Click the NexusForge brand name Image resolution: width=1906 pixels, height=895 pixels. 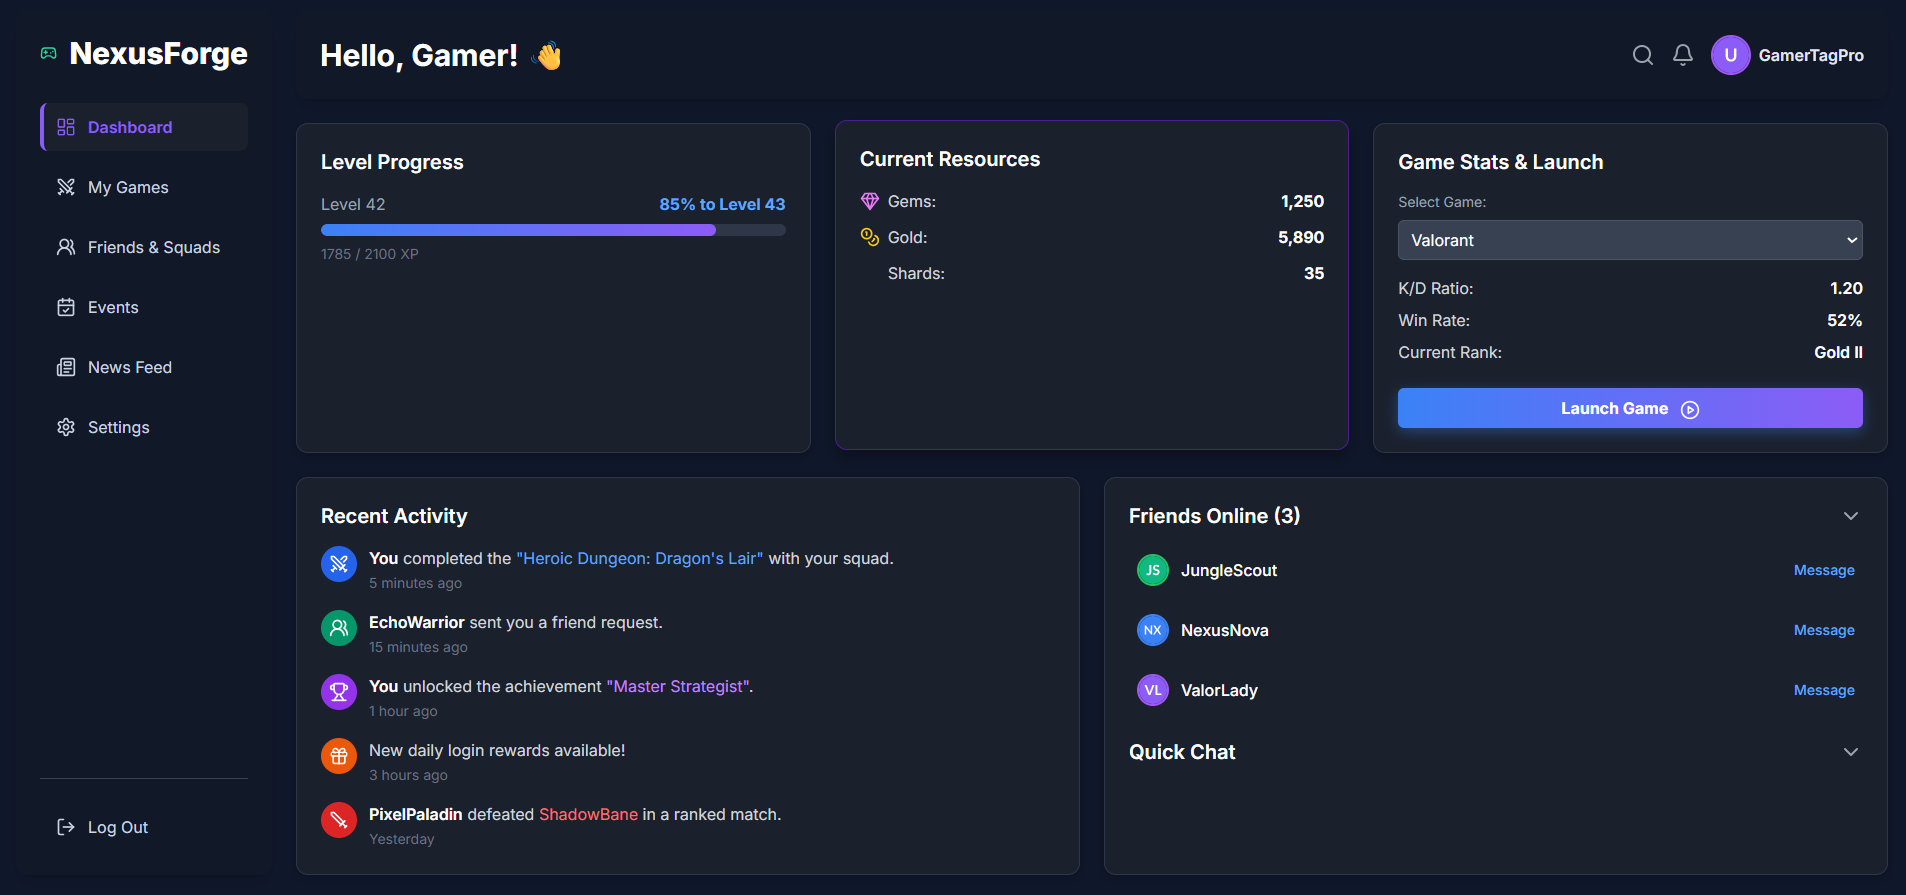click(x=158, y=53)
